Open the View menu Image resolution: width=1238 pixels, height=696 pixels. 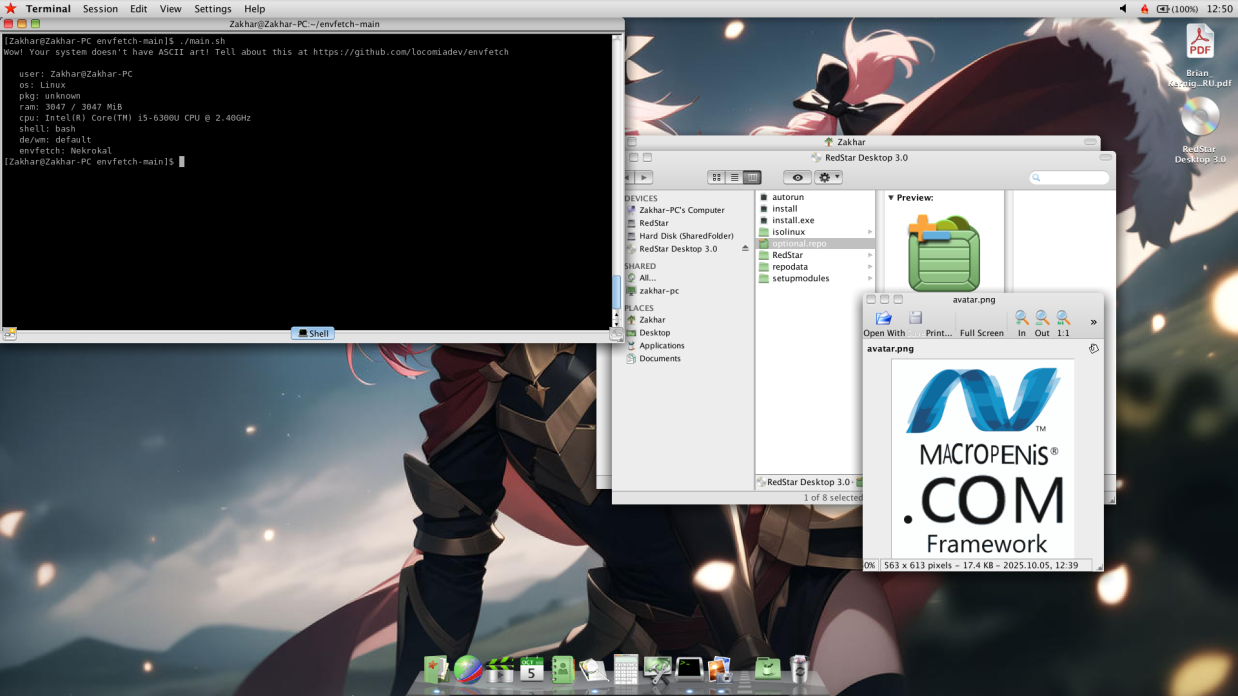coord(171,8)
